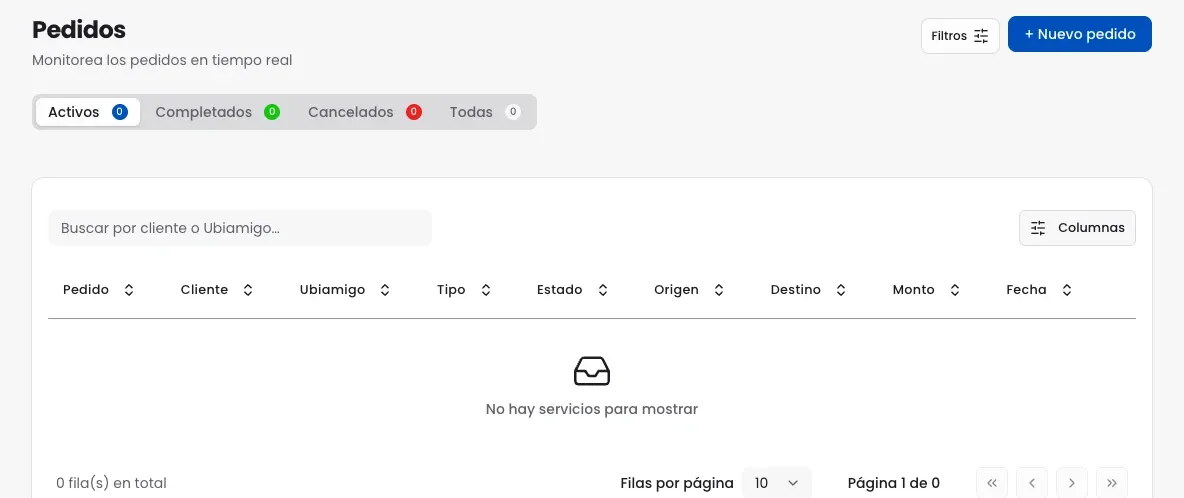Image resolution: width=1184 pixels, height=498 pixels.
Task: Click the 'Filas por página' label
Action: pyautogui.click(x=677, y=483)
